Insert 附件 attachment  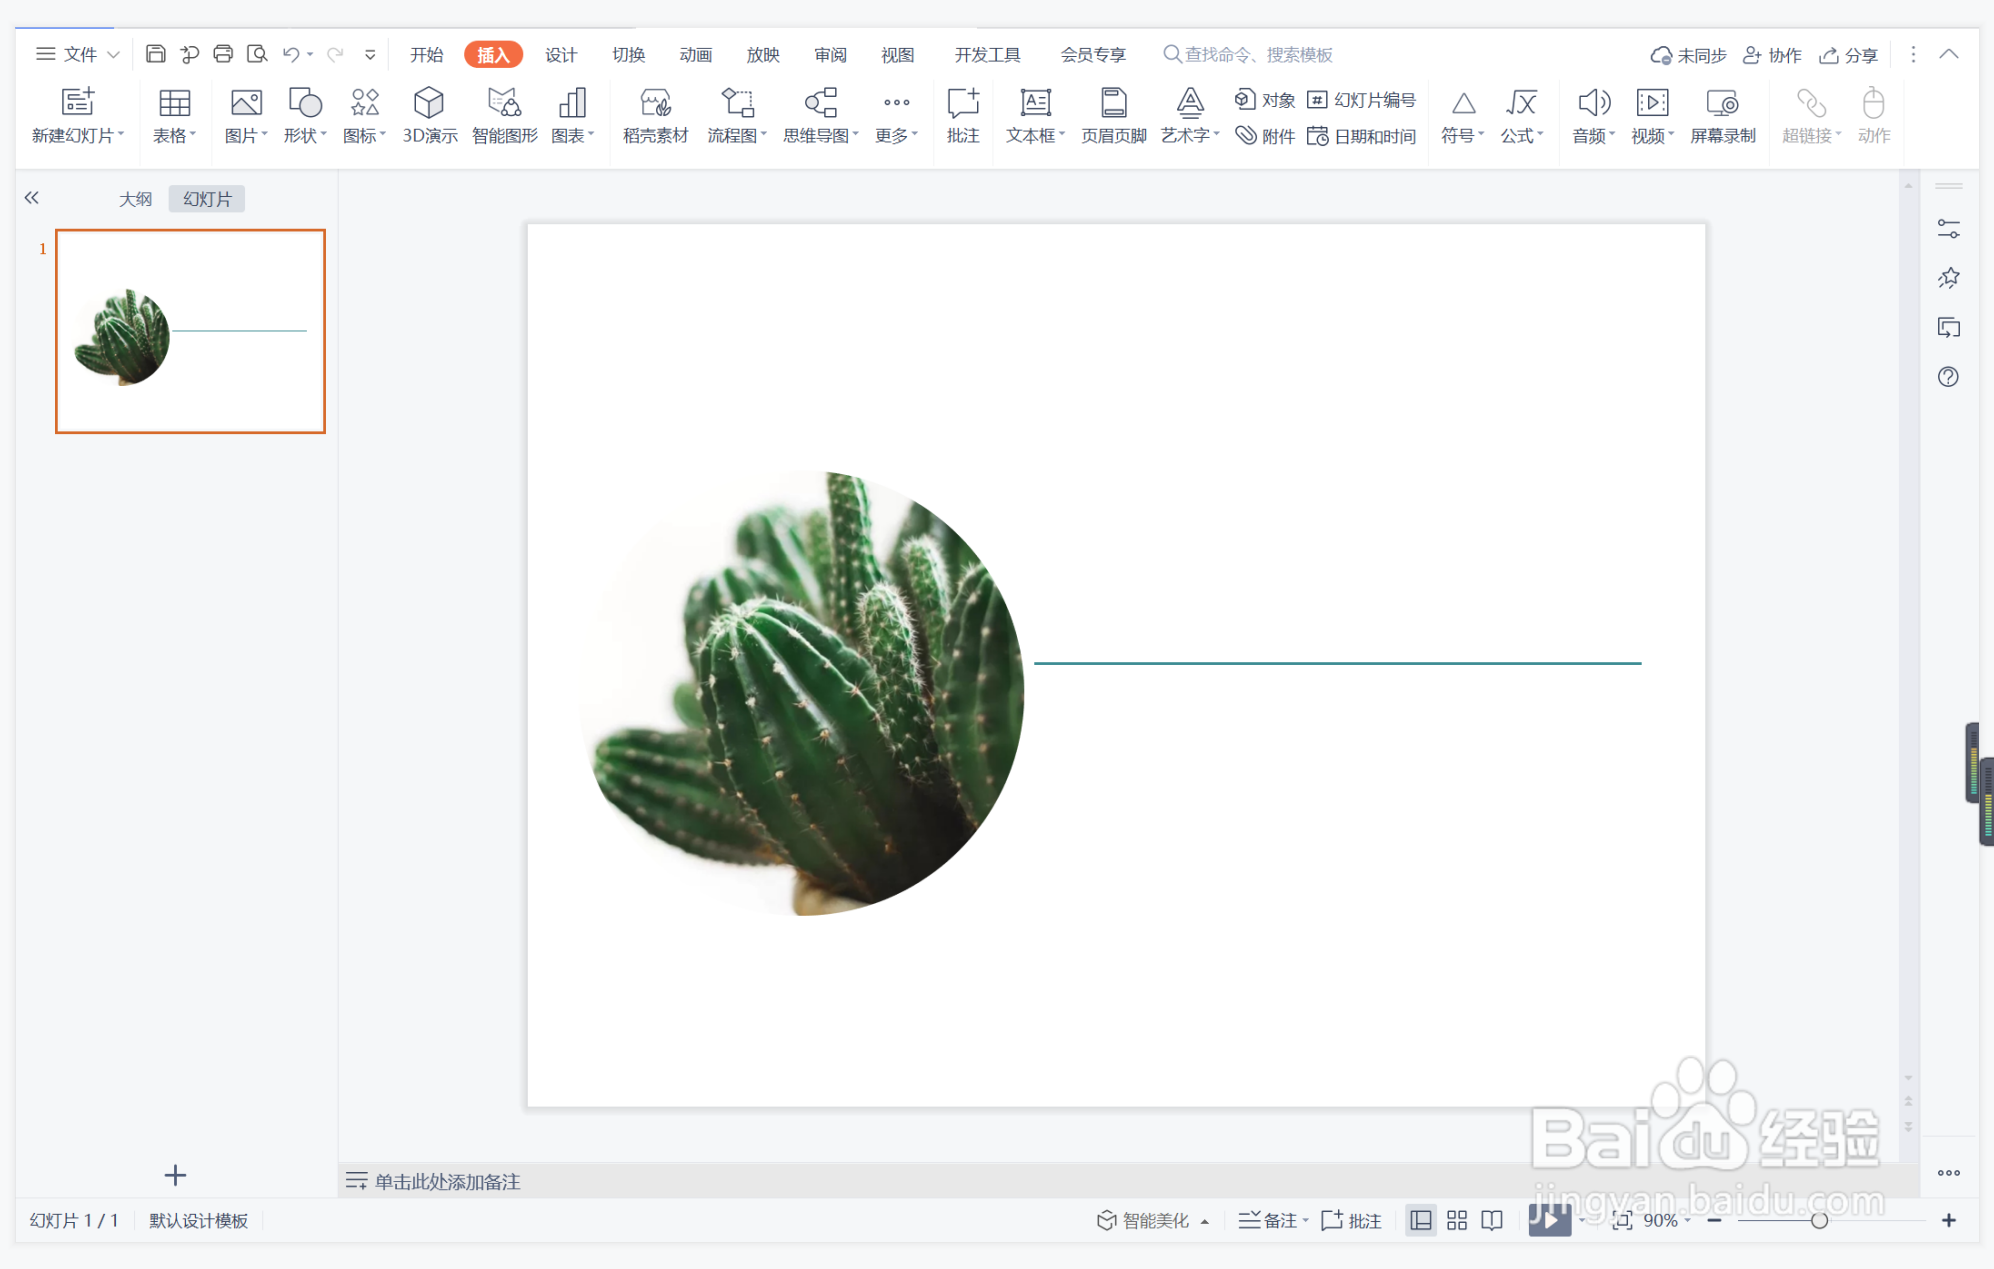pyautogui.click(x=1265, y=136)
